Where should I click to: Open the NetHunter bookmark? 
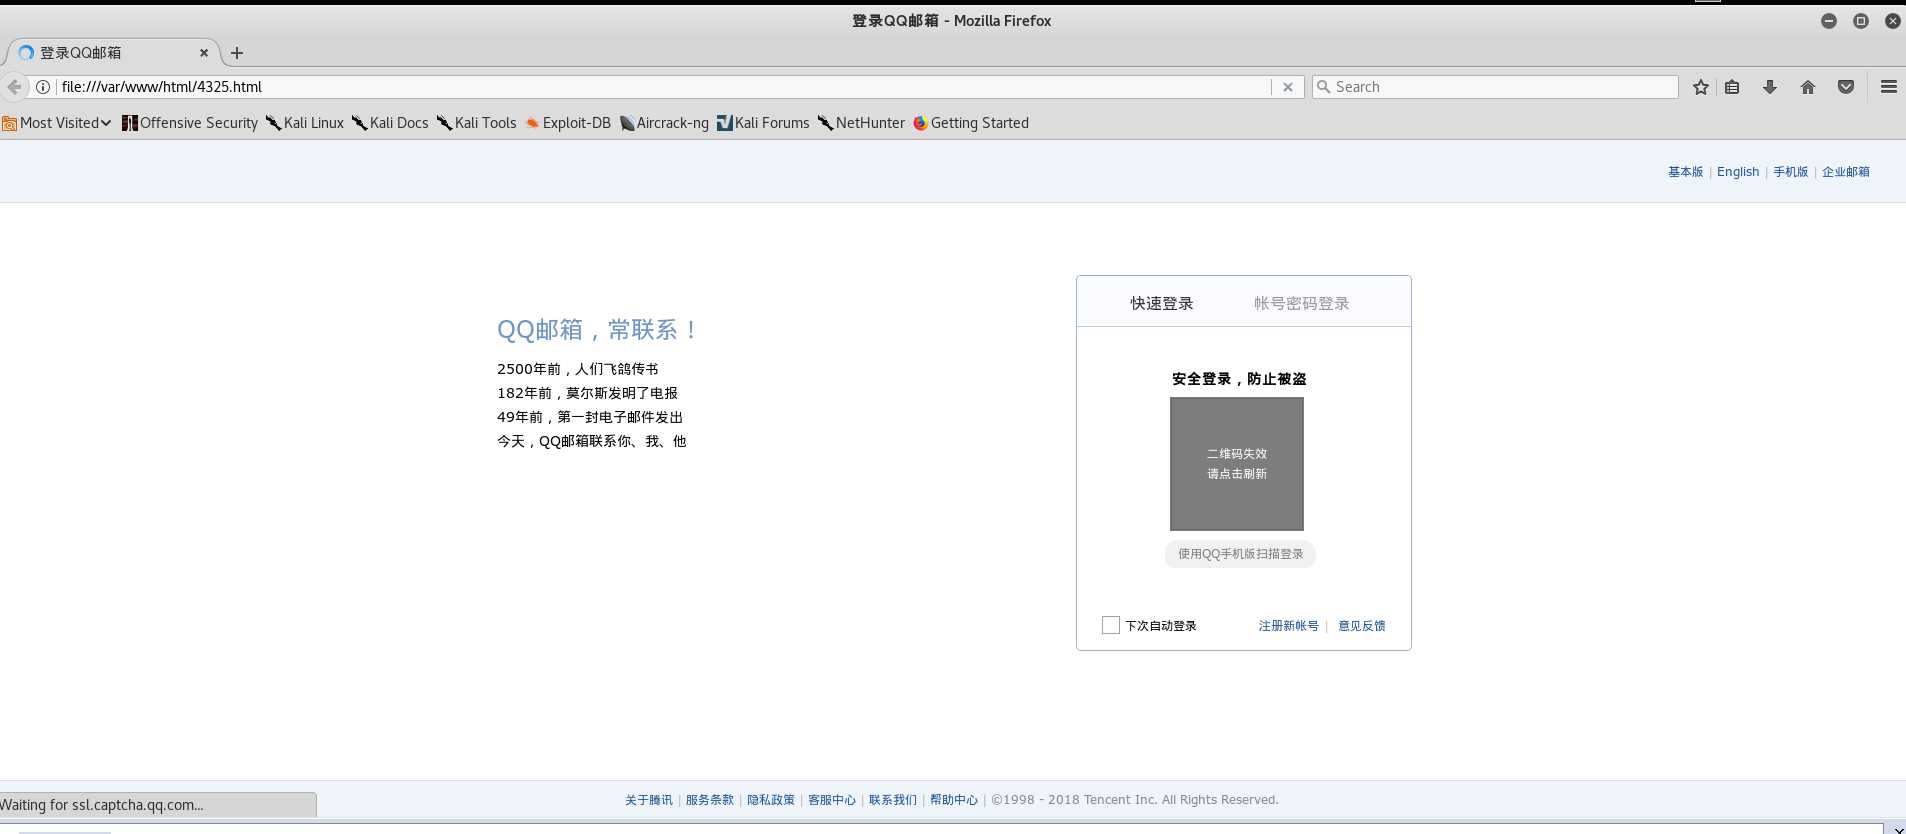(861, 123)
